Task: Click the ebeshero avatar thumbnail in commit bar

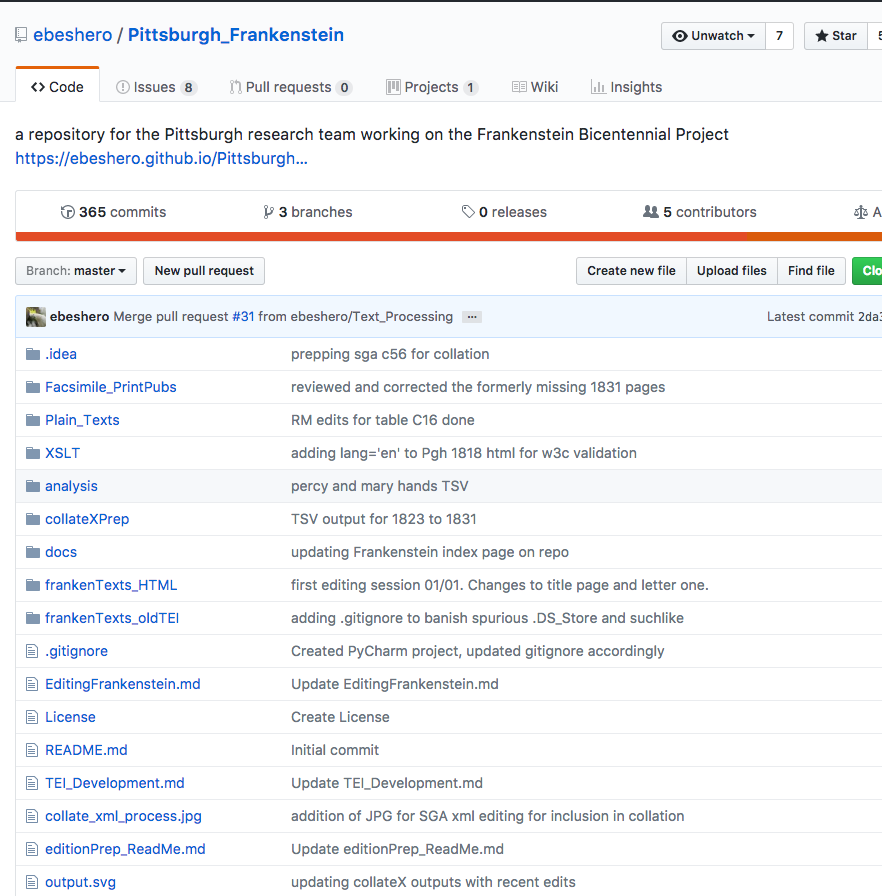Action: click(x=35, y=317)
